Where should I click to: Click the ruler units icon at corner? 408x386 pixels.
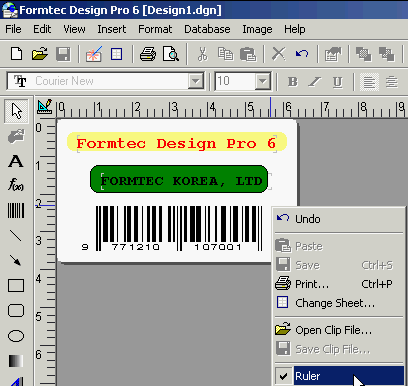pos(45,107)
